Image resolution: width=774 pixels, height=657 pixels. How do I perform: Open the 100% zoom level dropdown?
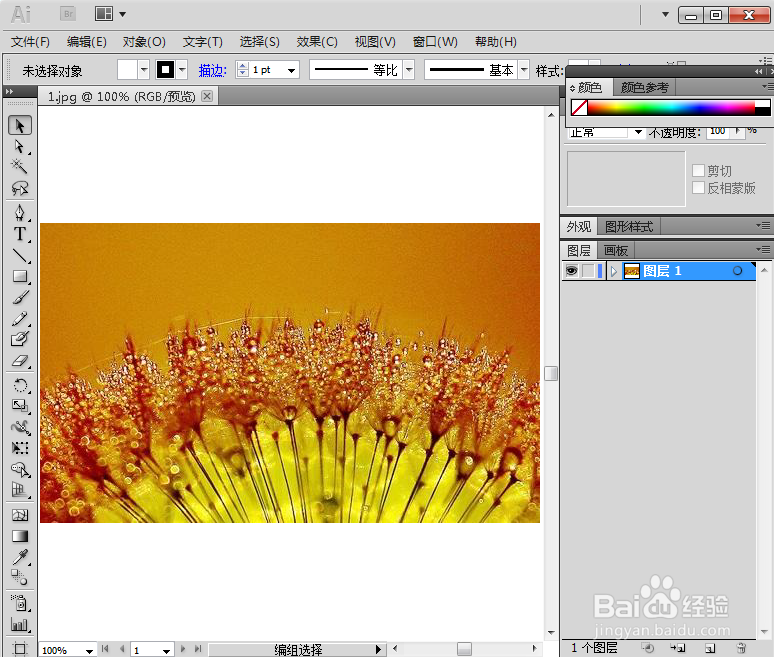(89, 651)
